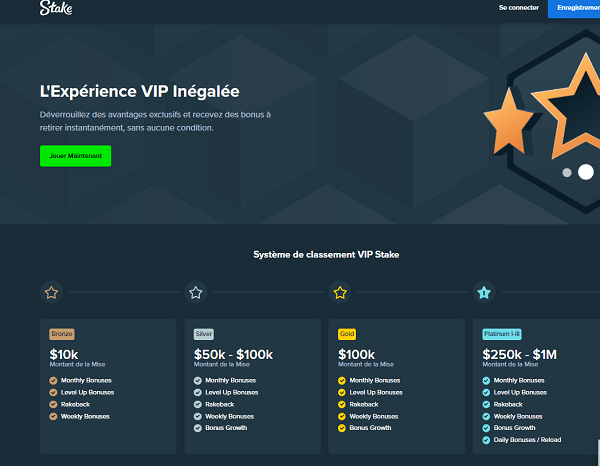This screenshot has width=600, height=466.
Task: Click the blue Enregistrement button
Action: point(574,8)
